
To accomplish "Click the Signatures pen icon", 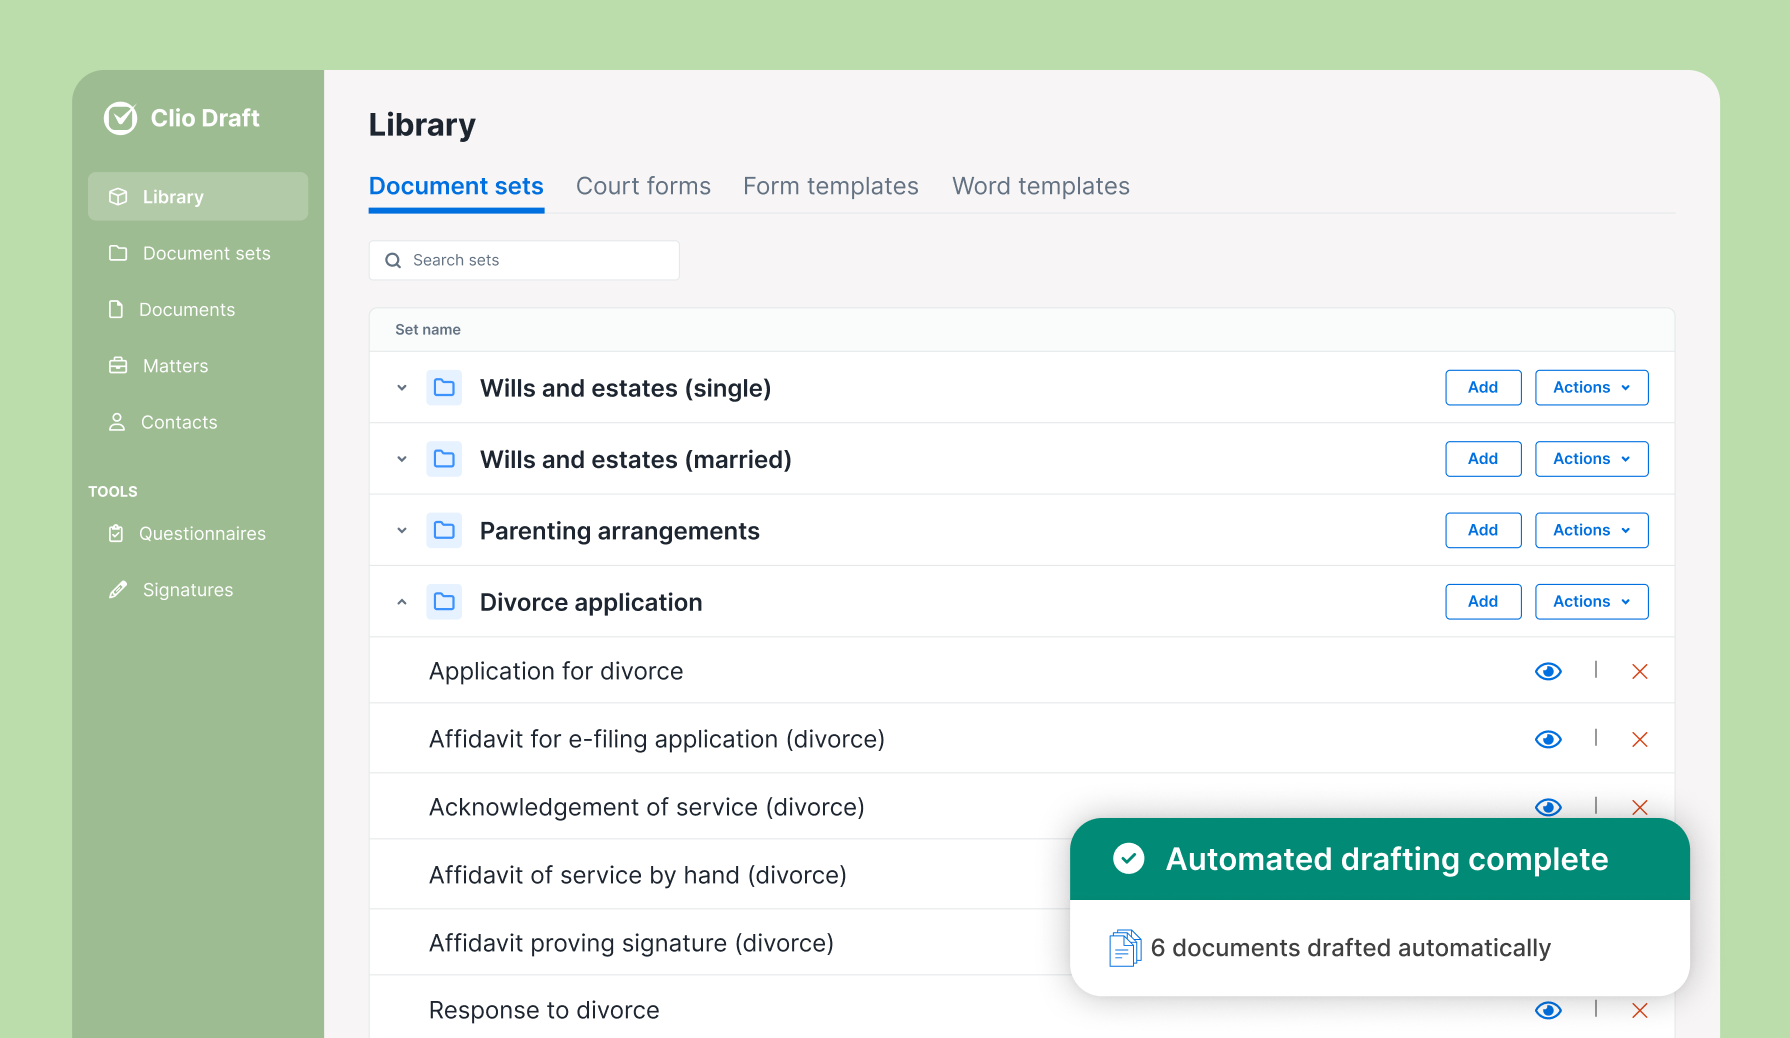I will tap(118, 589).
